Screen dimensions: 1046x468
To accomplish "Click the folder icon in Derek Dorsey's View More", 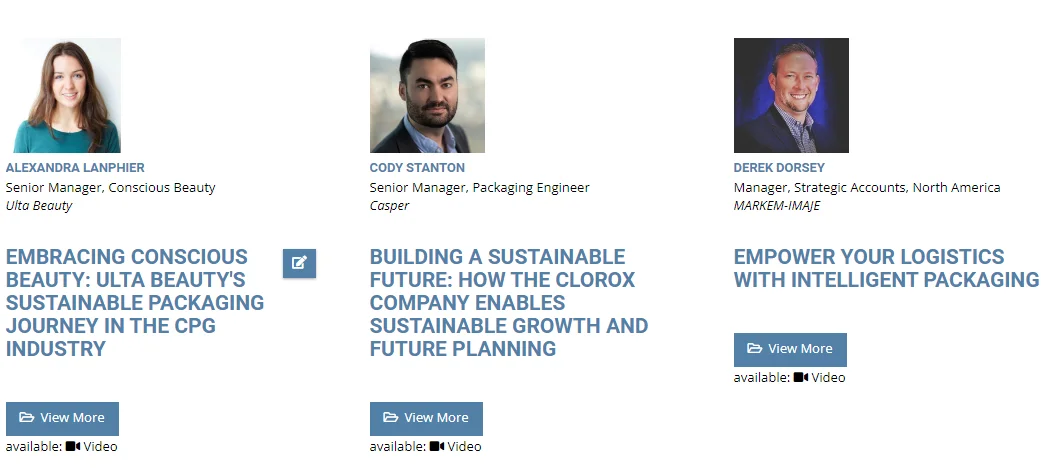I will tap(754, 349).
